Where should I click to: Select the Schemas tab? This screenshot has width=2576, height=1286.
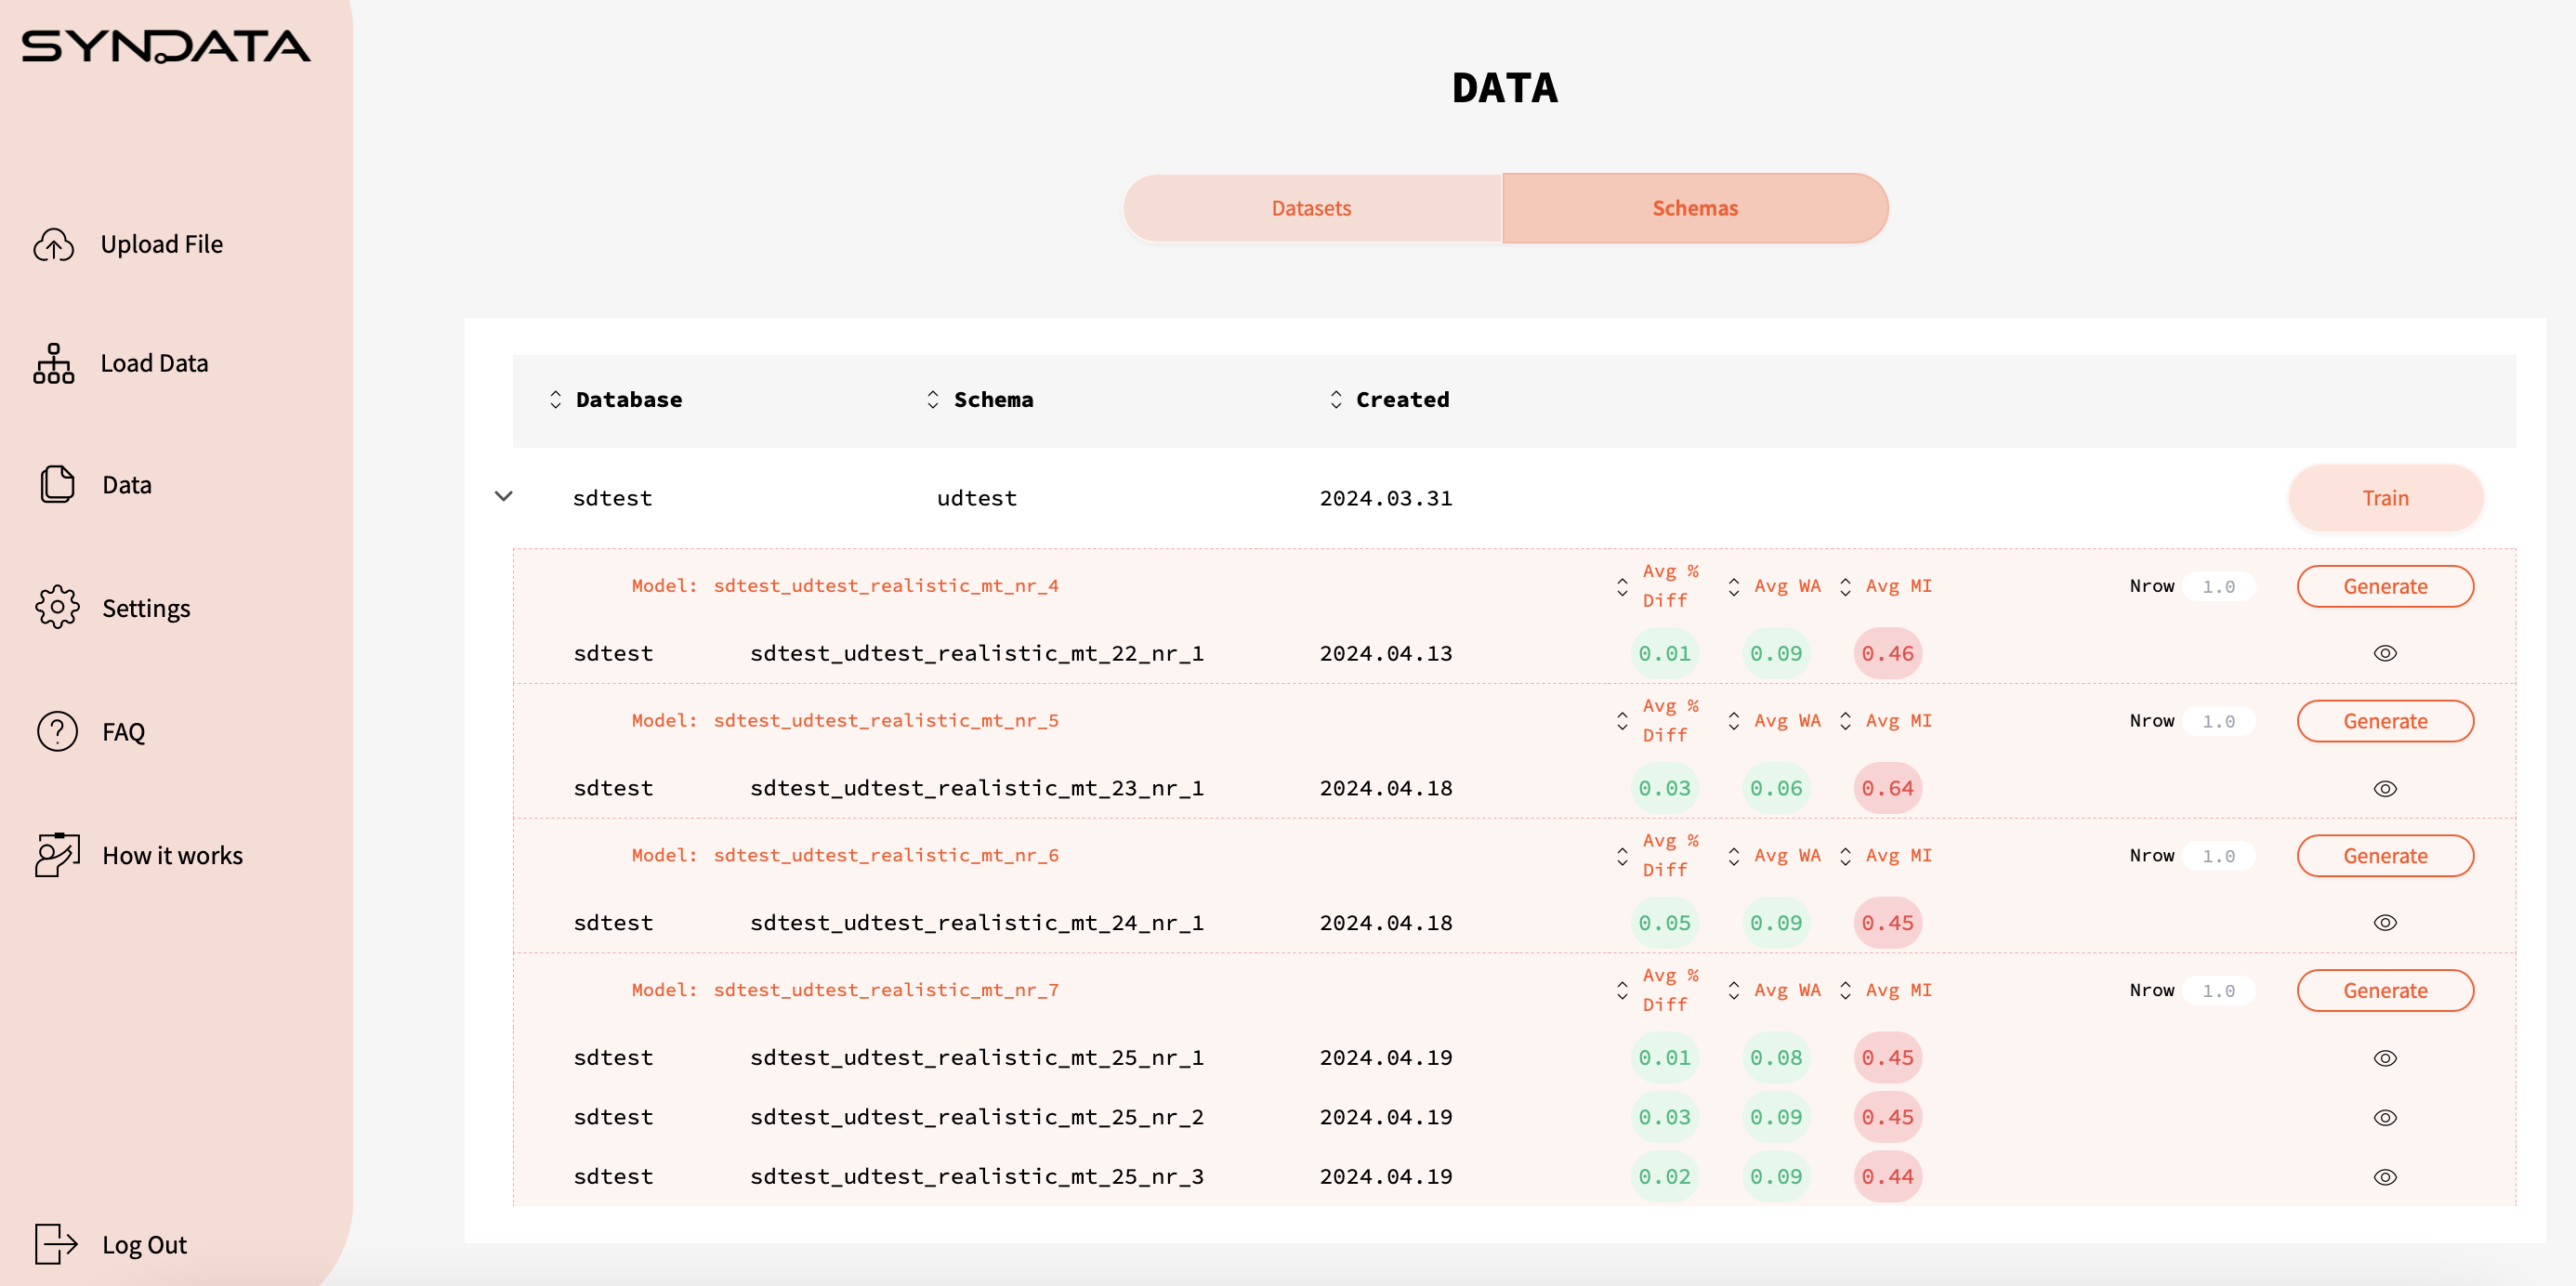(1695, 208)
